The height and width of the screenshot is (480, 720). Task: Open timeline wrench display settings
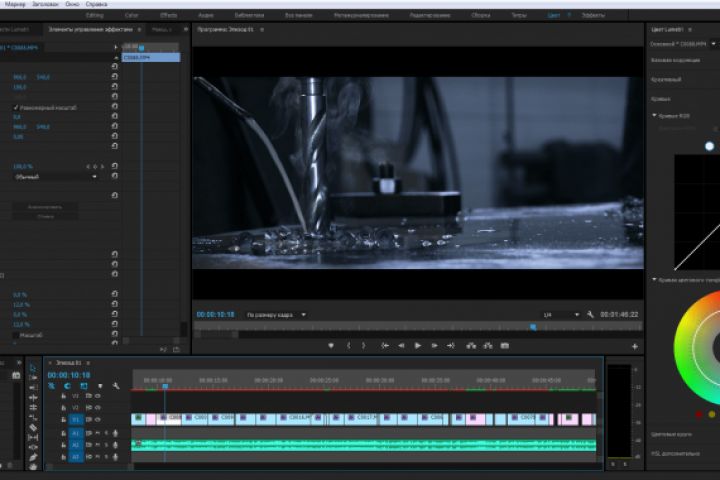[116, 386]
